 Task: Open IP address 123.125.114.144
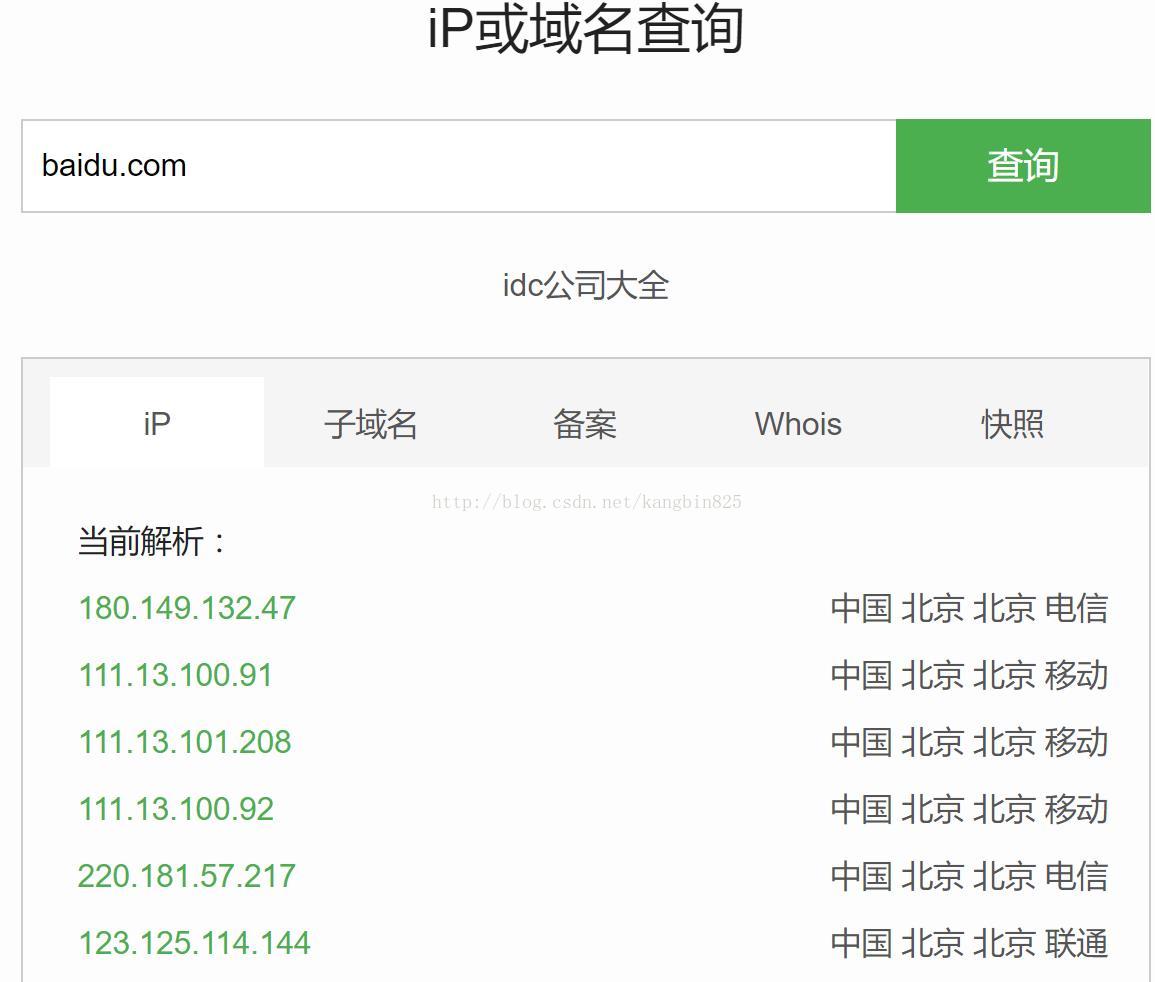(194, 944)
